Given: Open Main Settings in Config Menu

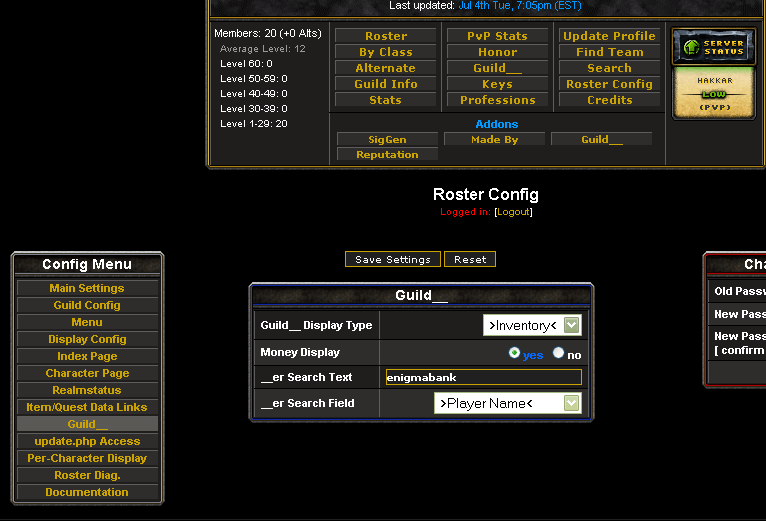Looking at the screenshot, I should [x=87, y=288].
